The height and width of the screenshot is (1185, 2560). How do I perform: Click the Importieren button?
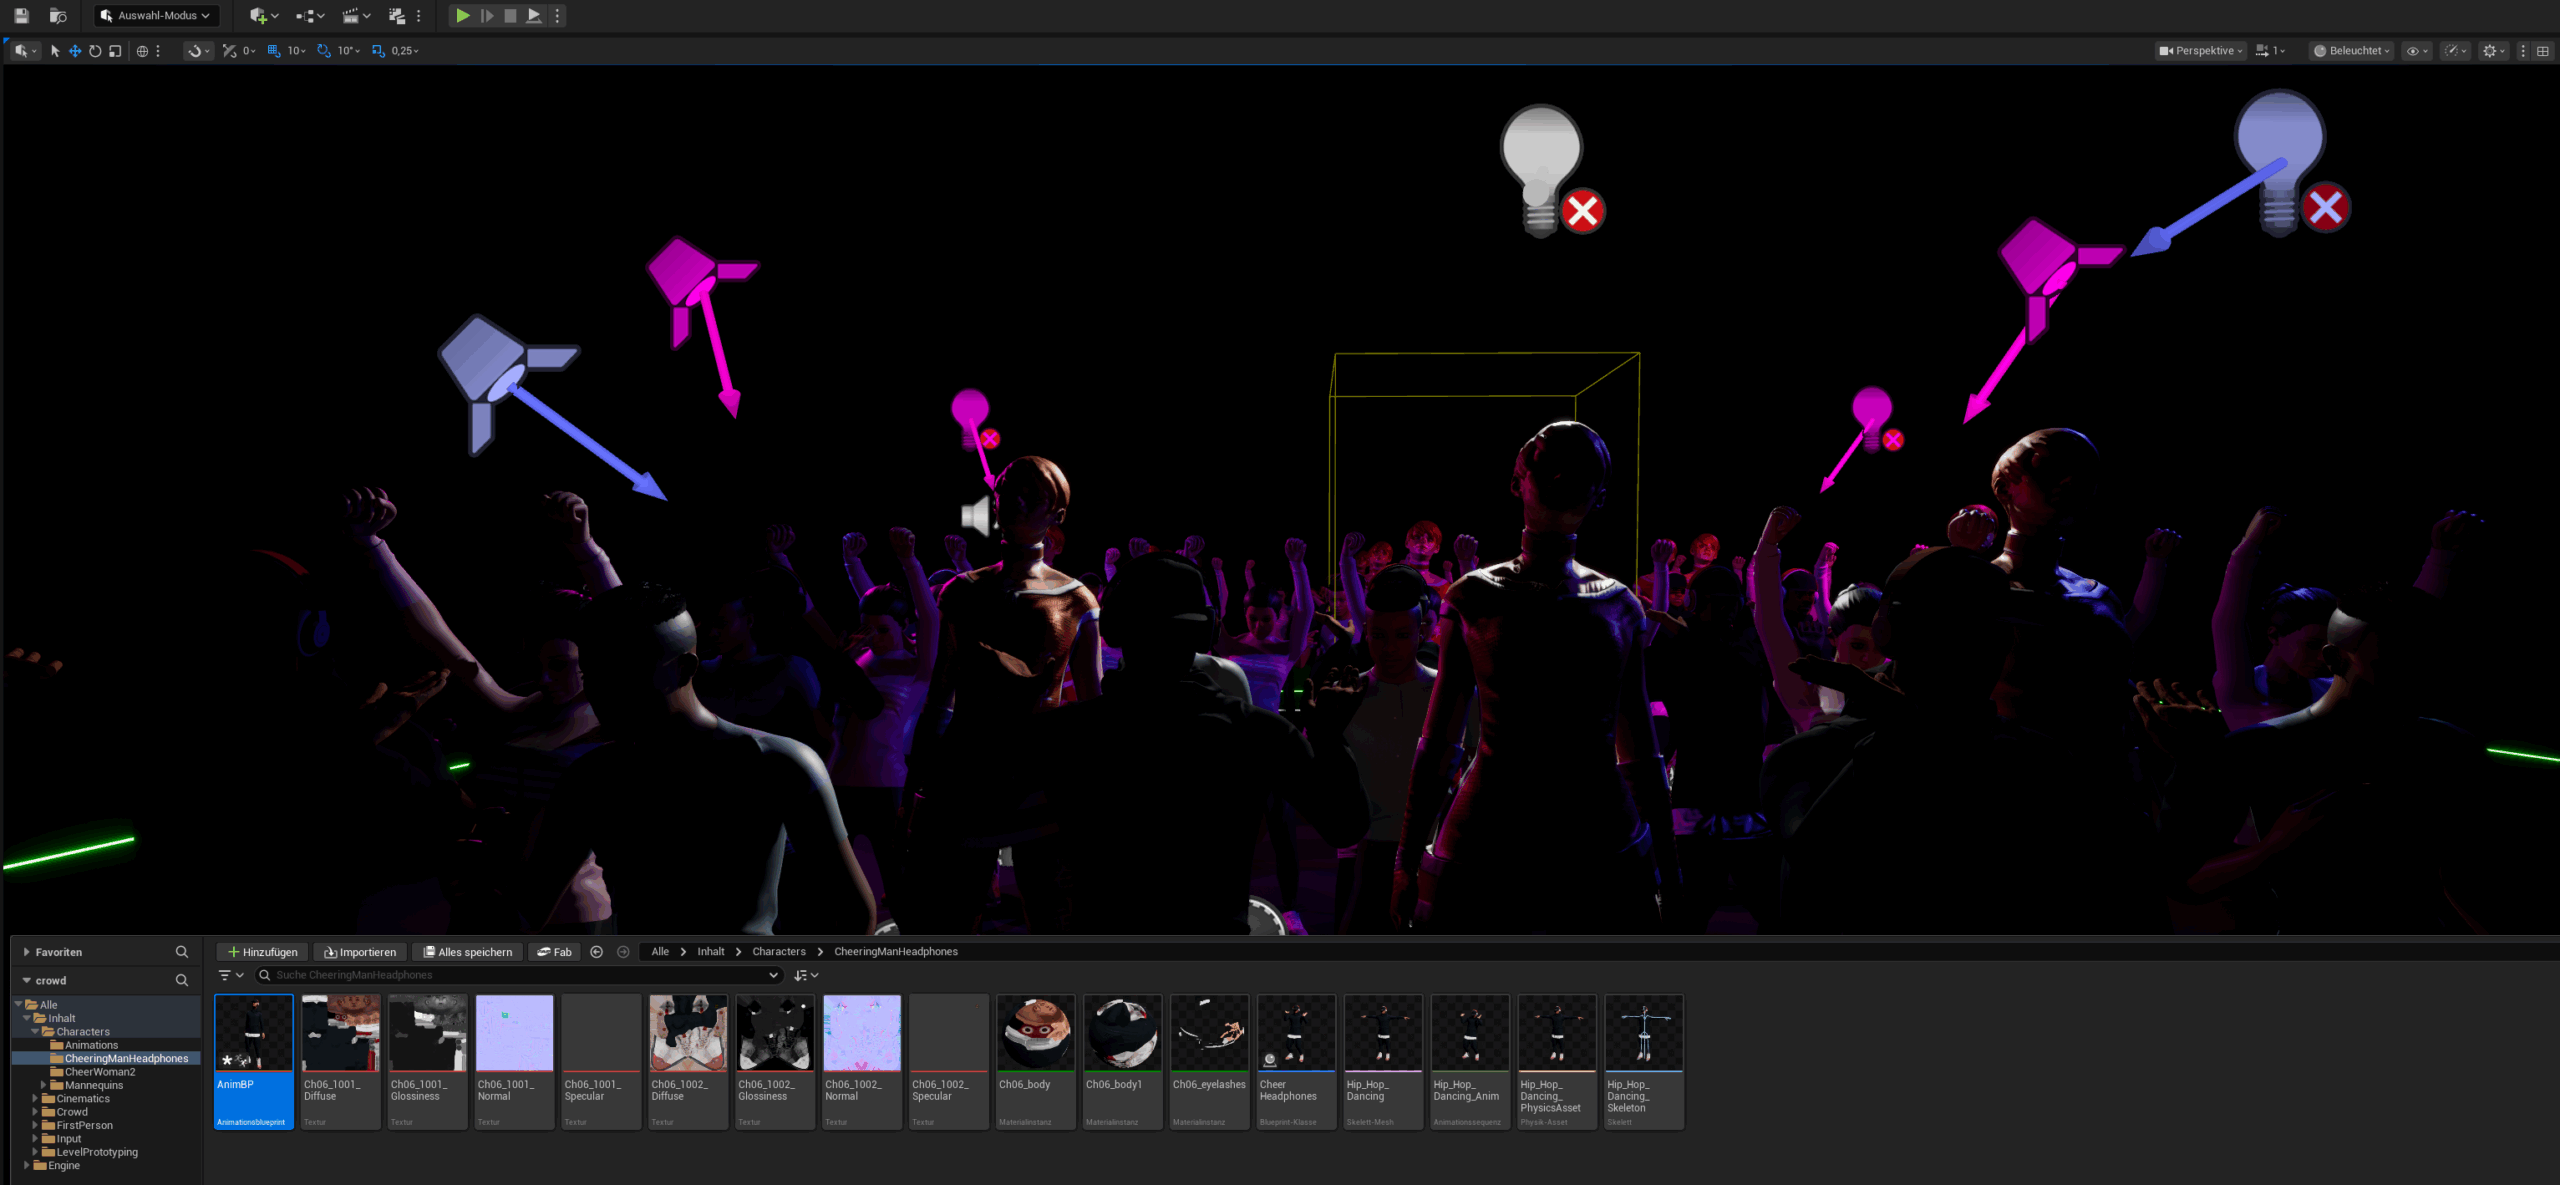[360, 952]
